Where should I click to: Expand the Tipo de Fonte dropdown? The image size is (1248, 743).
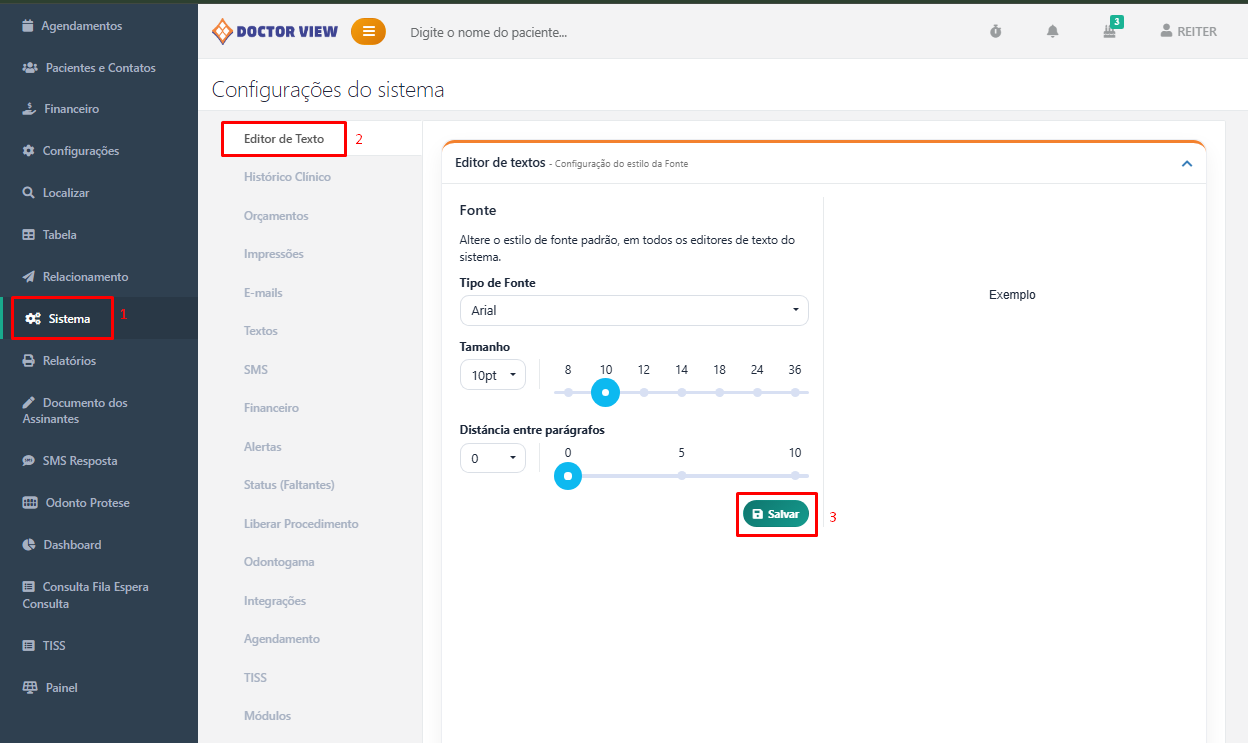tap(634, 311)
